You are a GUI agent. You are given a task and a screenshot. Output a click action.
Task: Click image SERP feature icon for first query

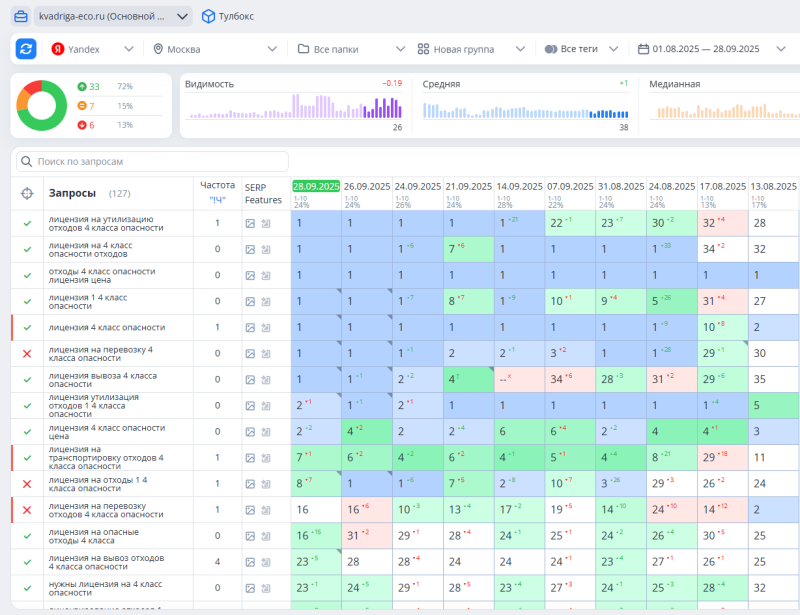[x=250, y=224]
